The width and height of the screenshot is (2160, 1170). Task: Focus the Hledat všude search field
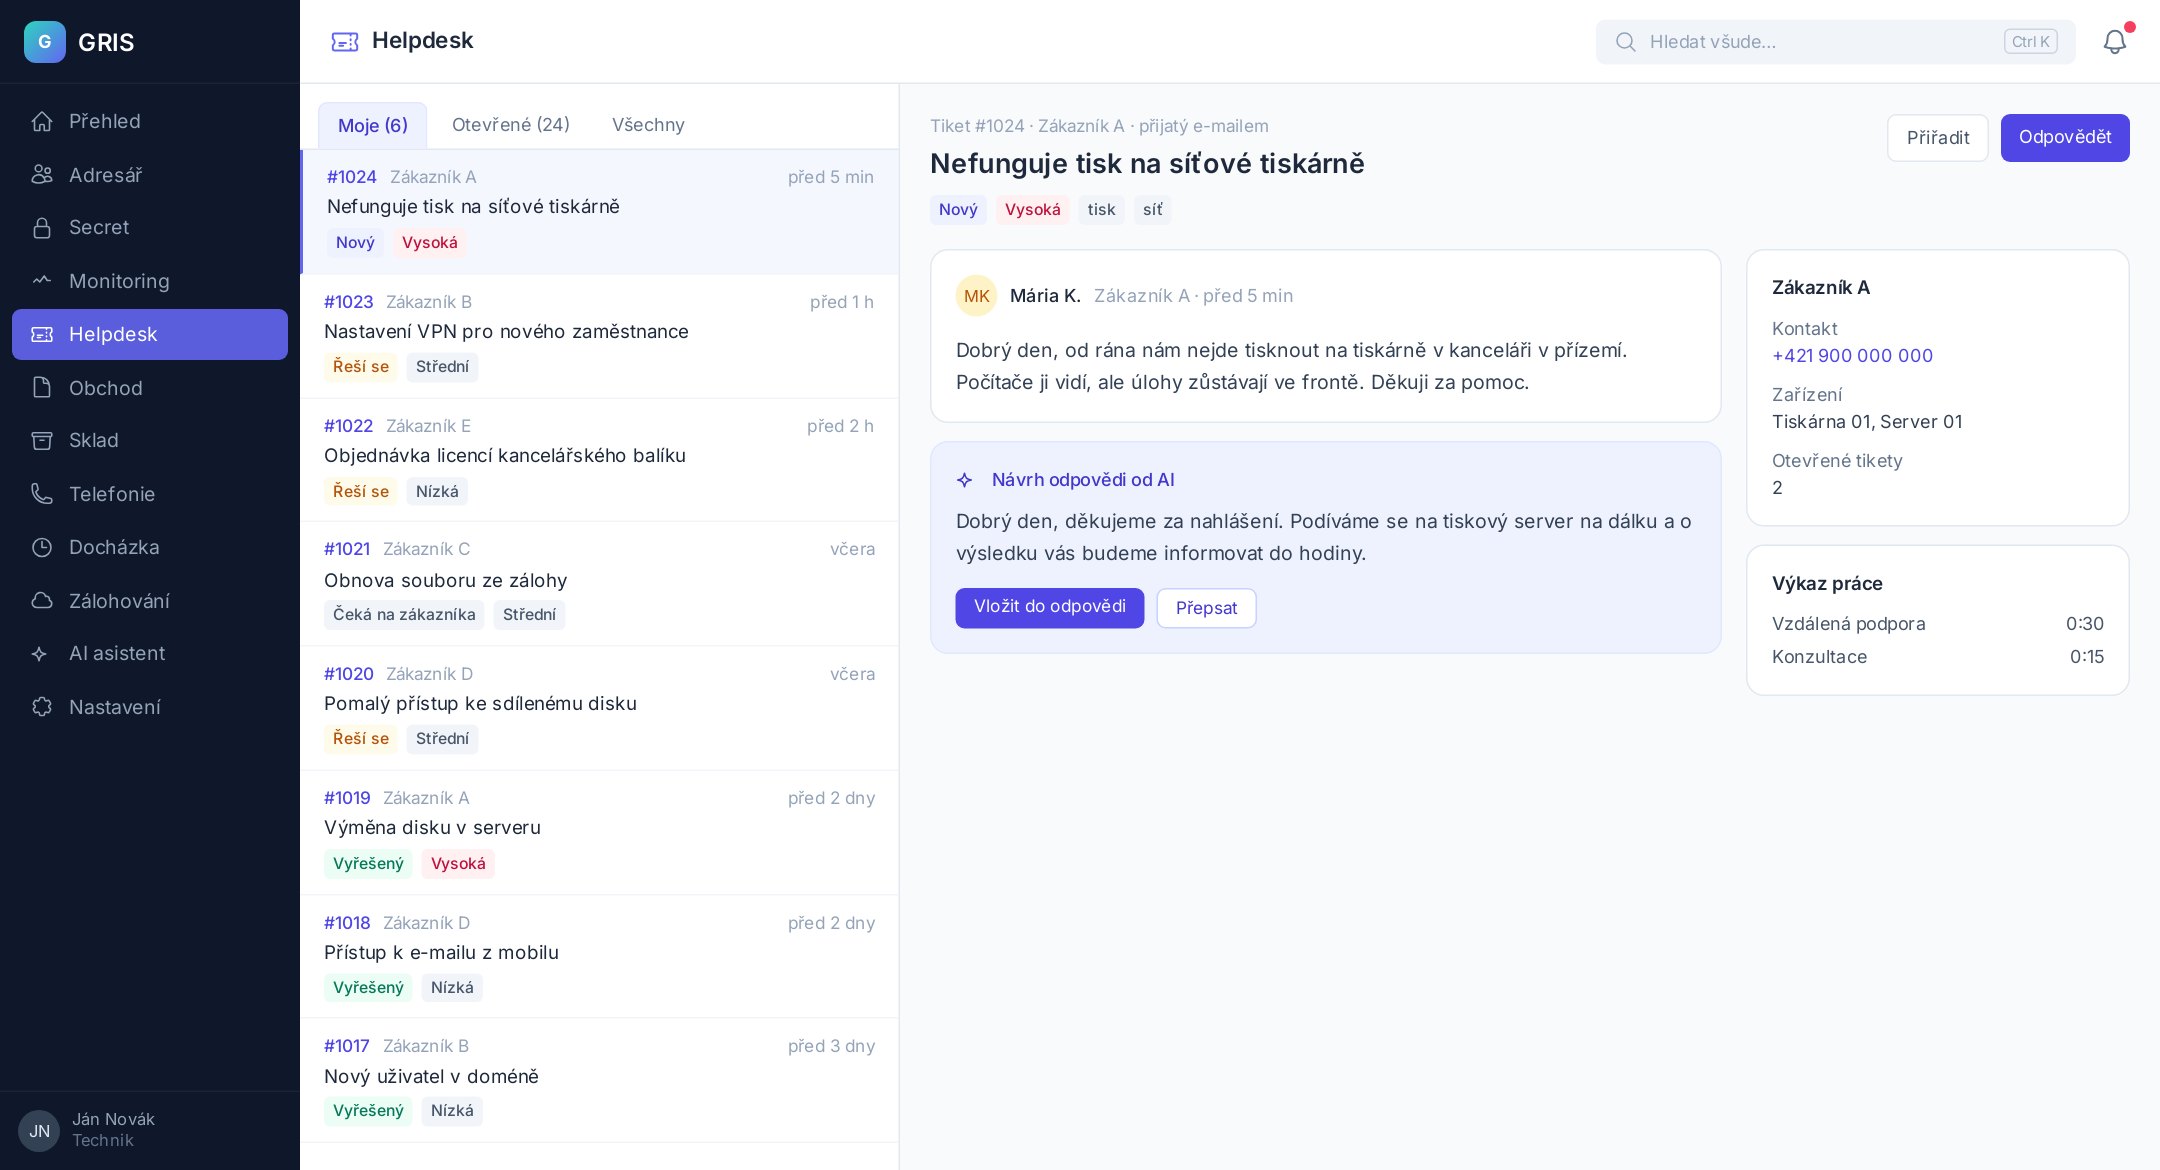(1835, 42)
